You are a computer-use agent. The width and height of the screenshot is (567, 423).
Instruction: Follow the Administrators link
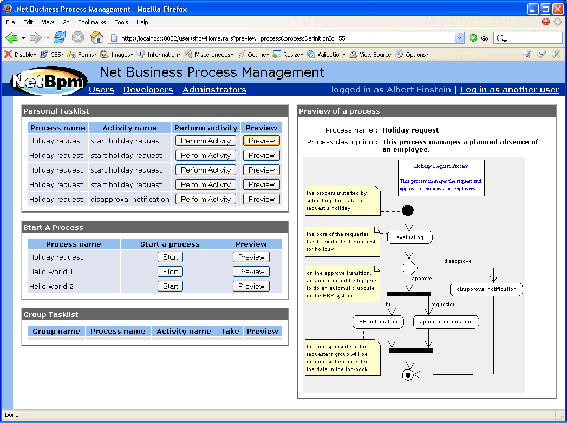pos(214,90)
